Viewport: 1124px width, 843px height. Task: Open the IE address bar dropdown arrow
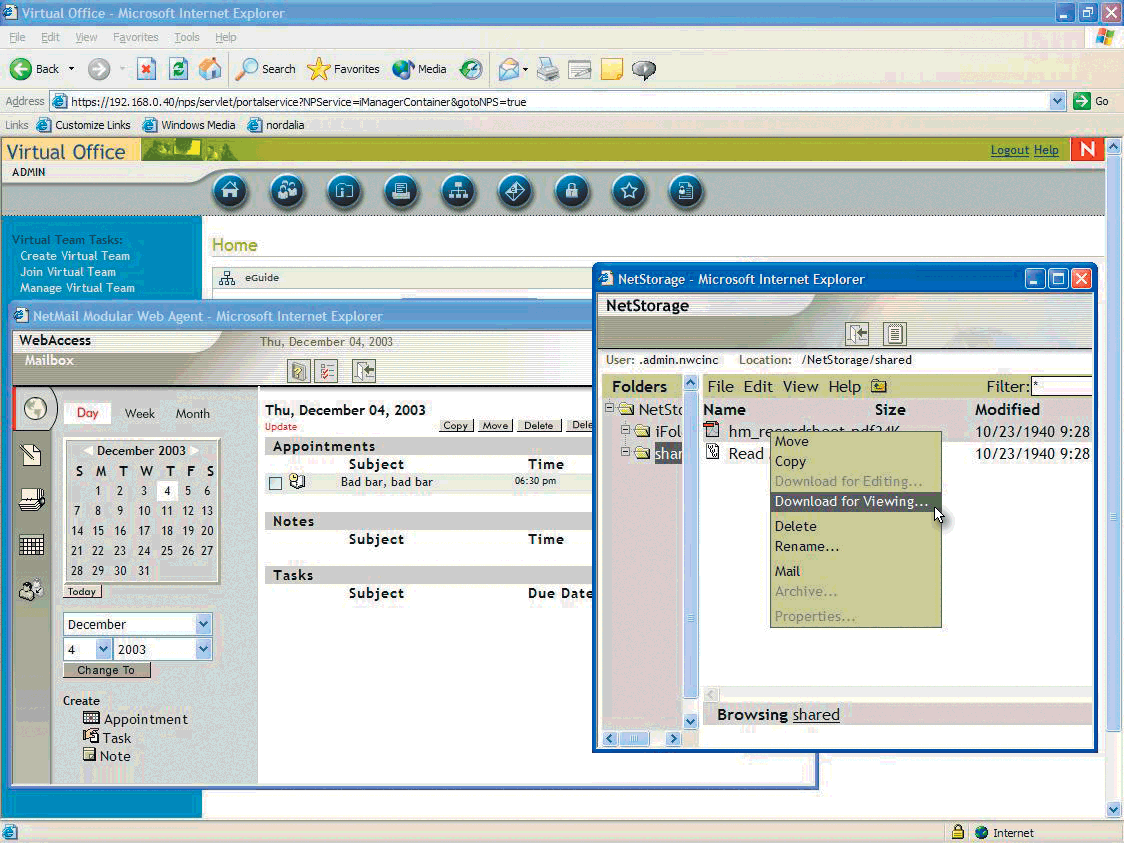[1057, 101]
